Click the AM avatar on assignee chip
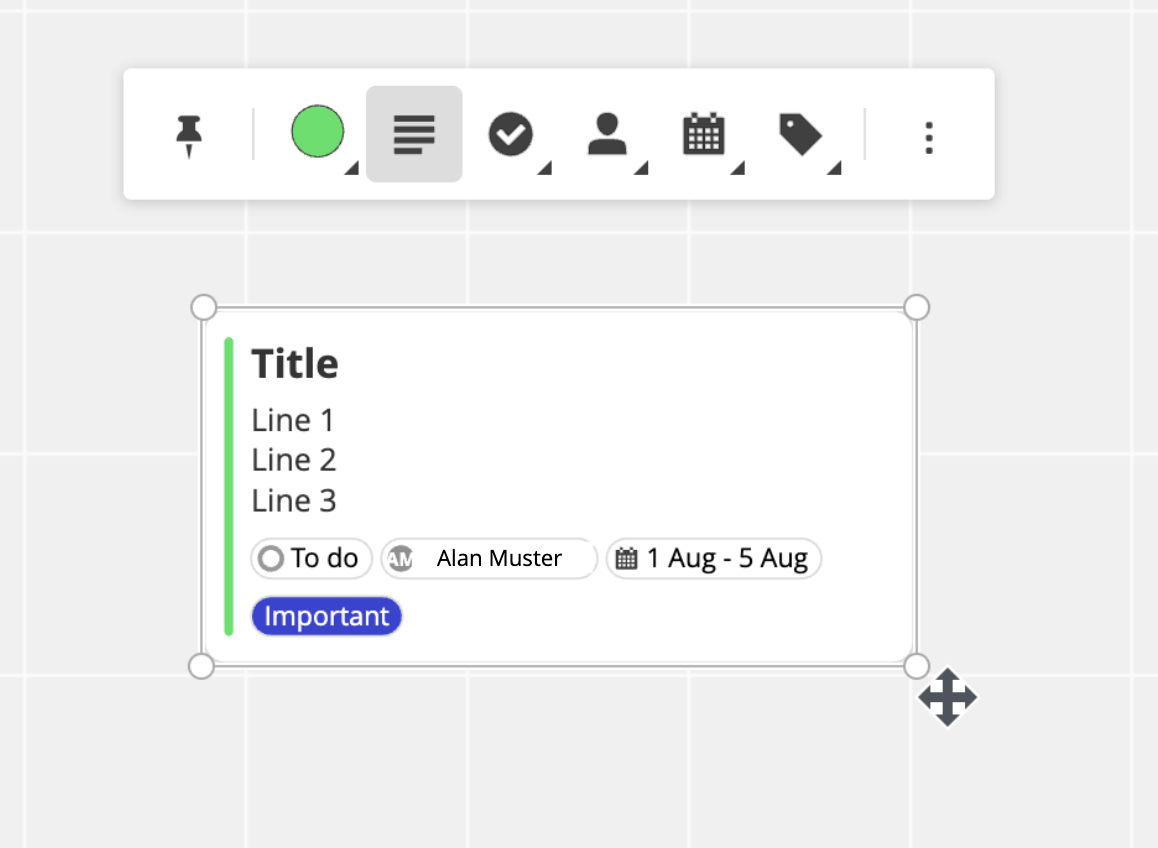 point(400,558)
